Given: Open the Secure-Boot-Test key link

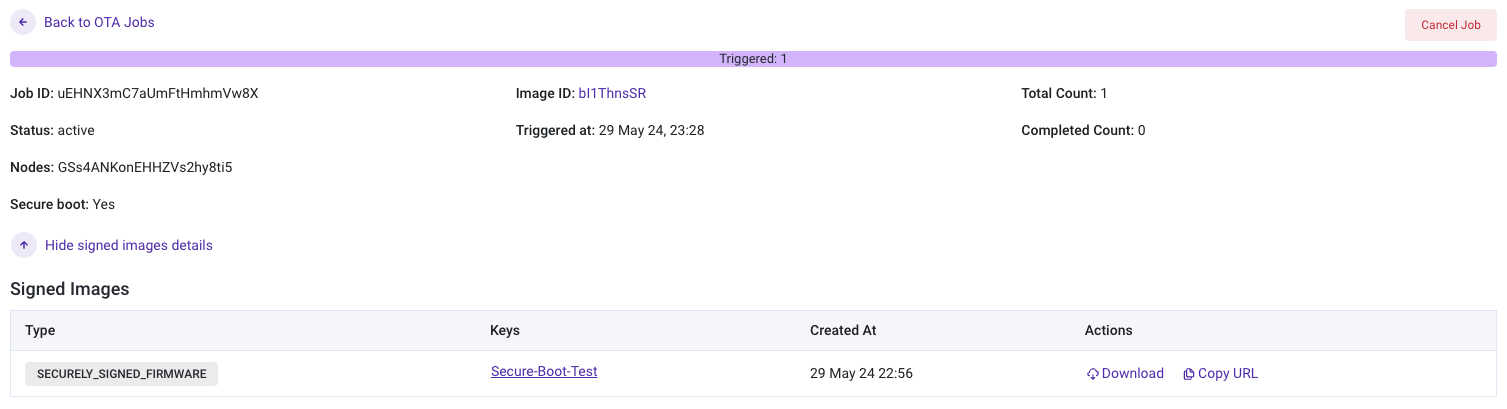Looking at the screenshot, I should pyautogui.click(x=543, y=371).
